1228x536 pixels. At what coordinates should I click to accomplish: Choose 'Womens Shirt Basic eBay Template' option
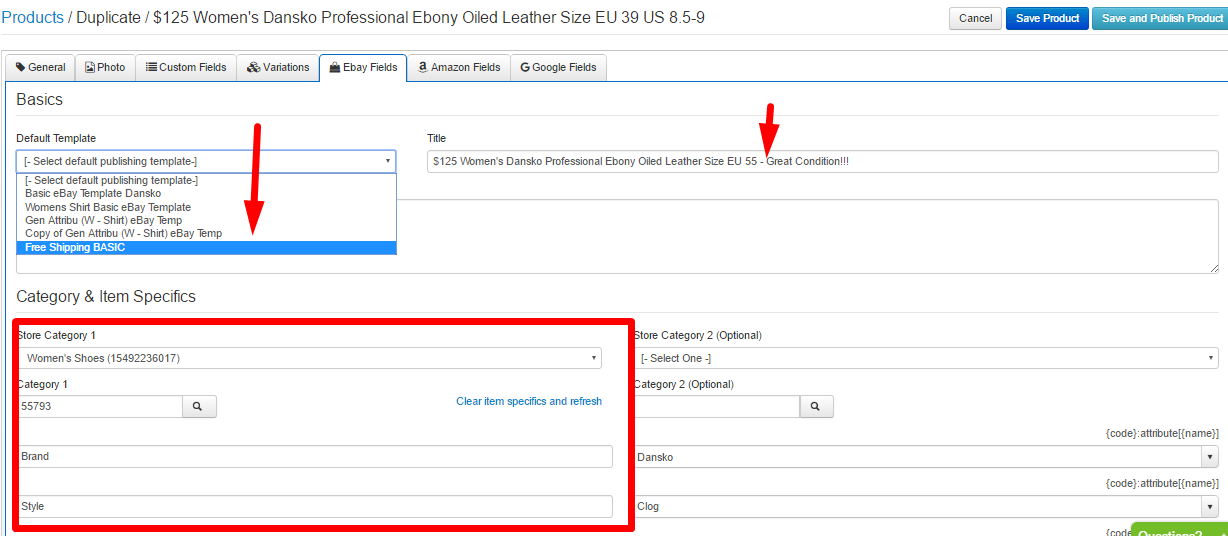coord(206,207)
